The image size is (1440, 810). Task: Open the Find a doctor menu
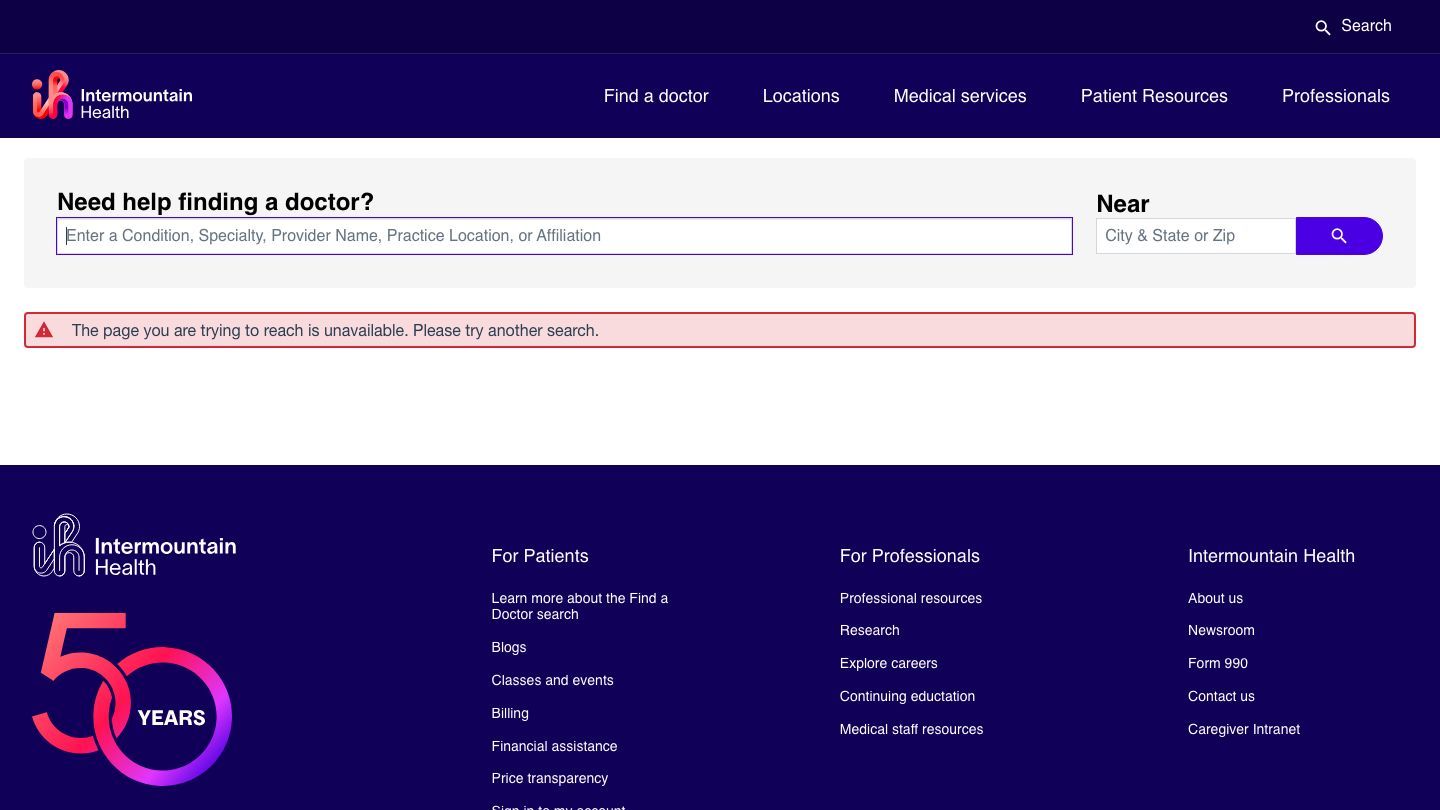tap(655, 96)
